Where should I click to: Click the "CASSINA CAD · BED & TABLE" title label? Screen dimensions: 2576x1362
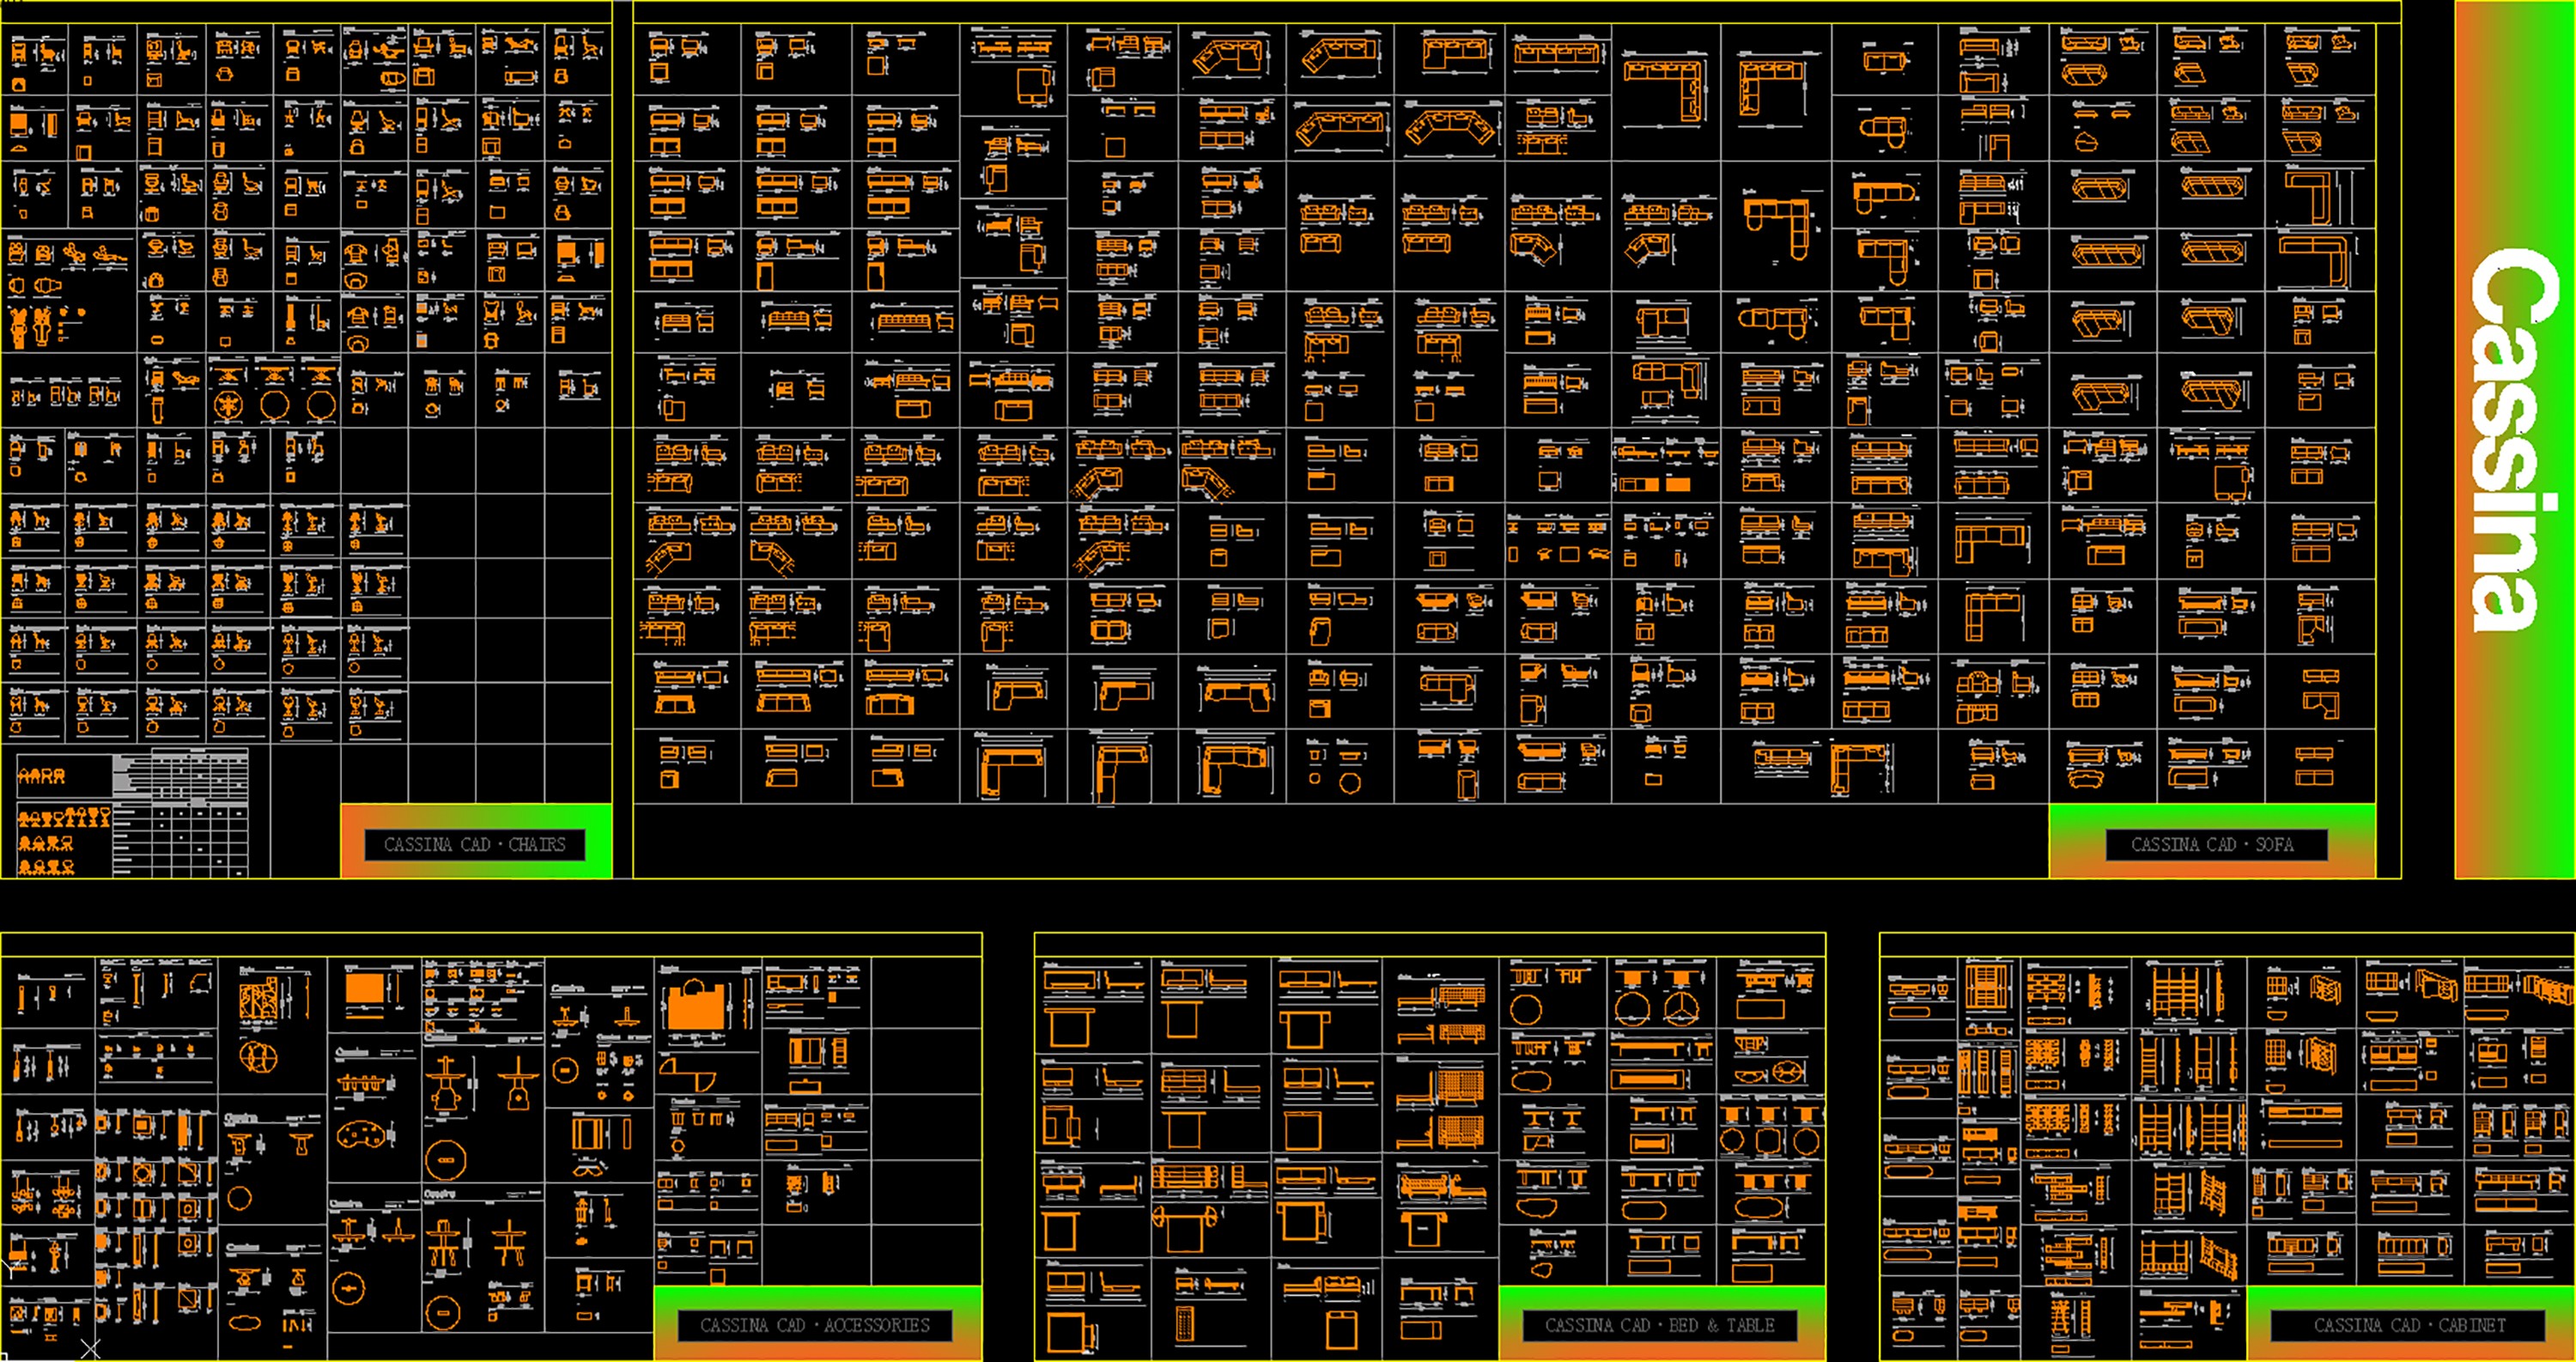pyautogui.click(x=1660, y=1325)
